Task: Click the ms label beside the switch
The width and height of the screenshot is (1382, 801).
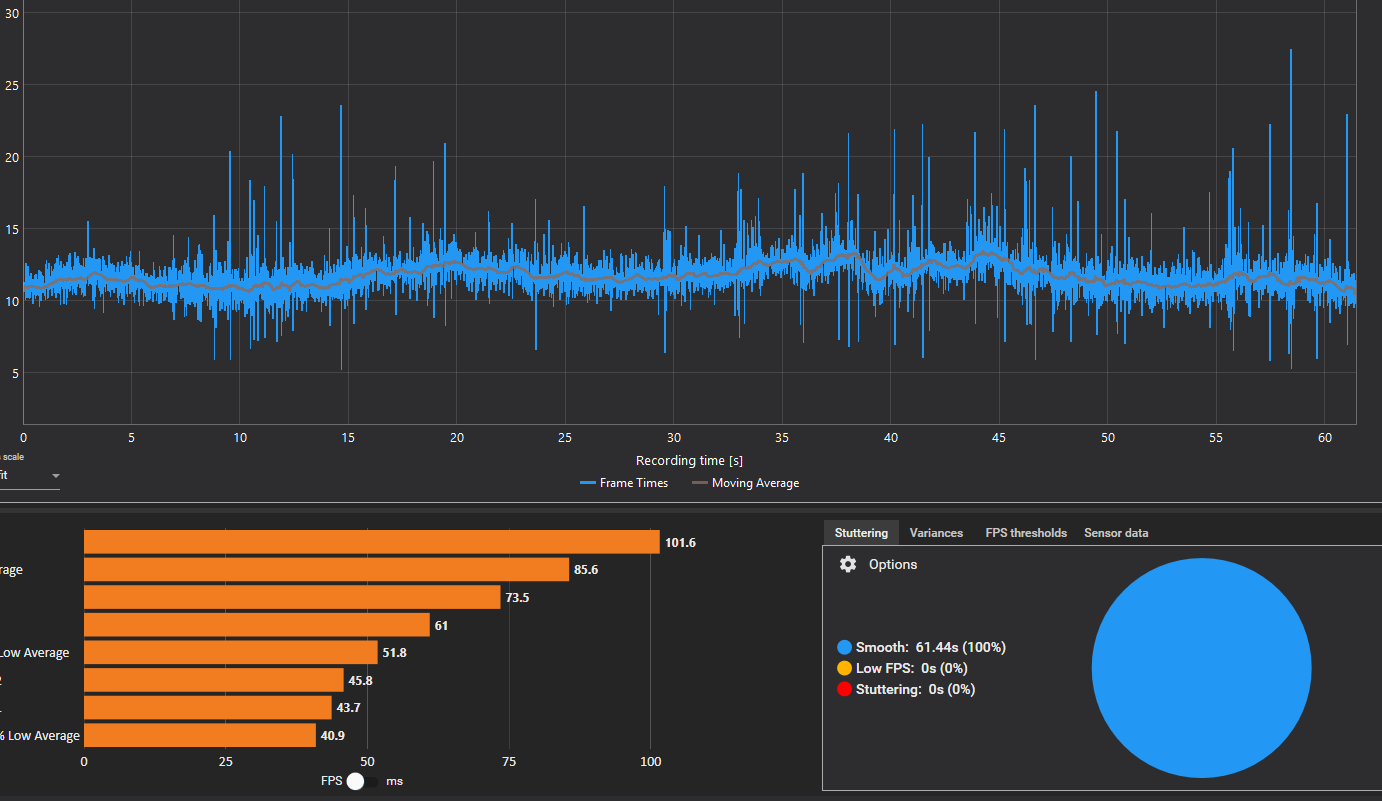Action: tap(394, 781)
